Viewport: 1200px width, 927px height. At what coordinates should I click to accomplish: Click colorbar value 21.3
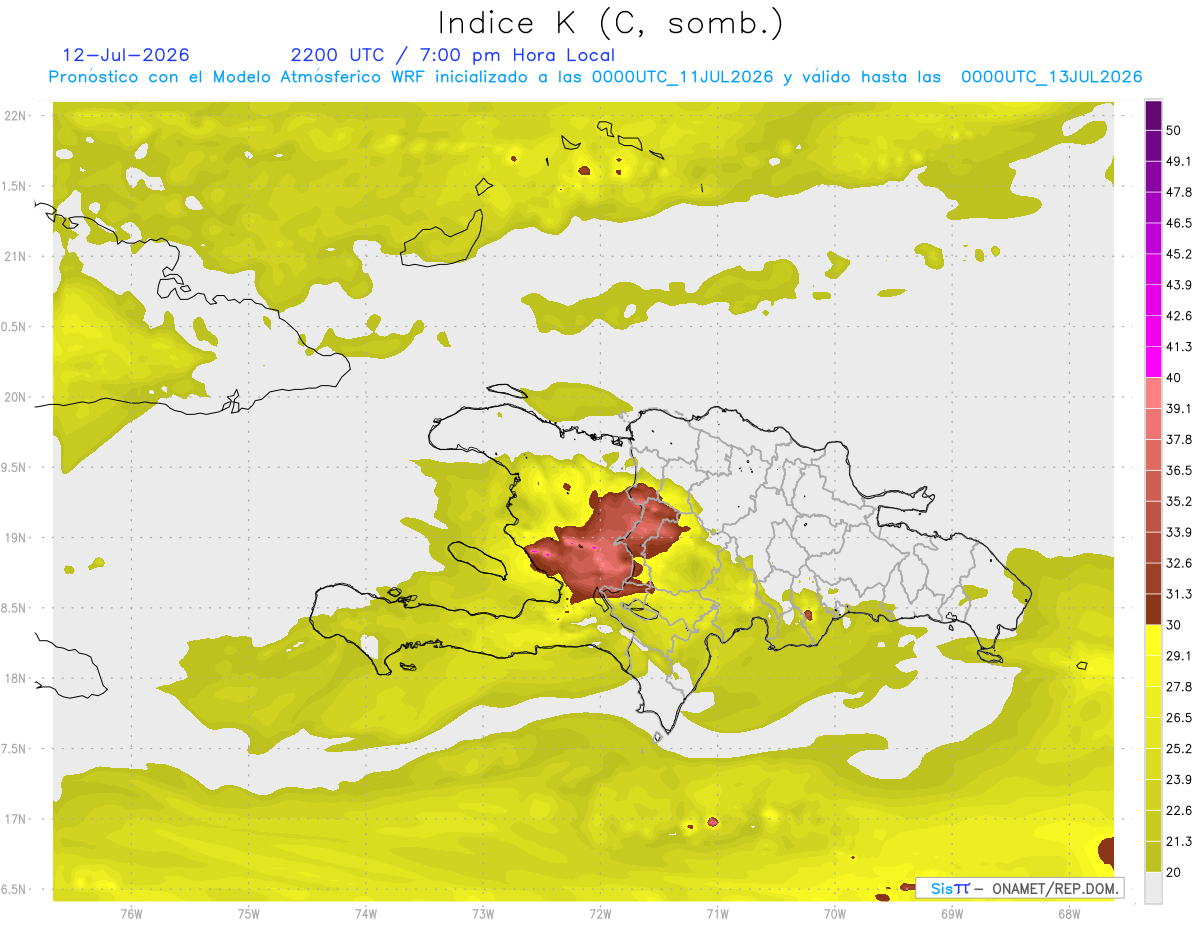[x=1179, y=842]
